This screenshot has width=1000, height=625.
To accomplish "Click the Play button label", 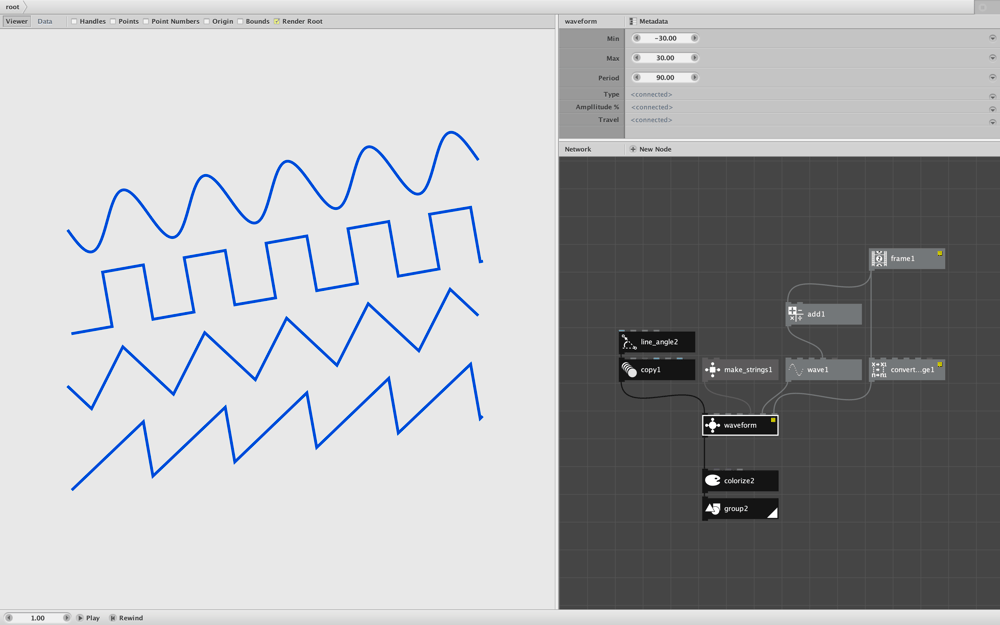I will coord(93,618).
